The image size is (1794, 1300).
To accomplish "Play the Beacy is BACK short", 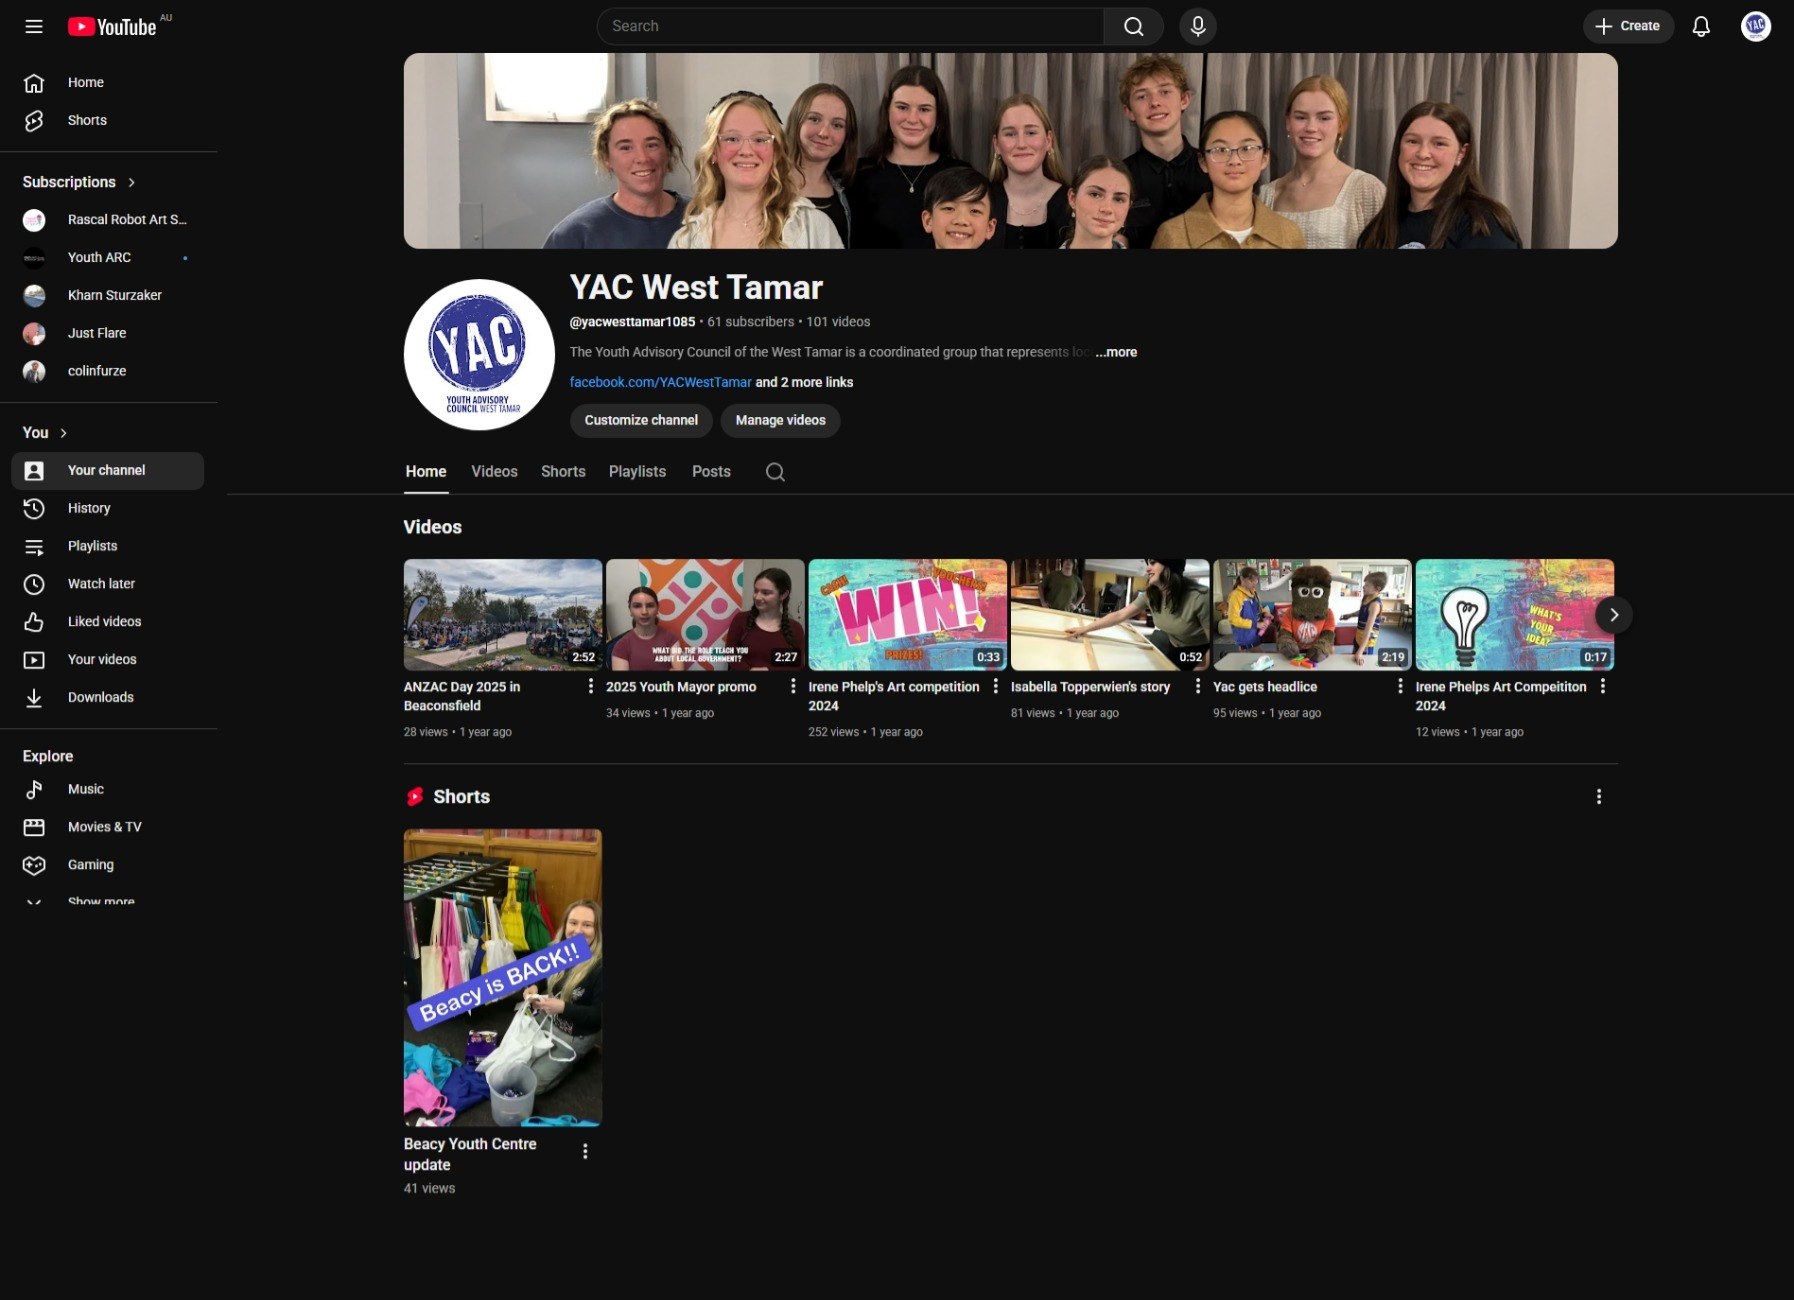I will [503, 977].
